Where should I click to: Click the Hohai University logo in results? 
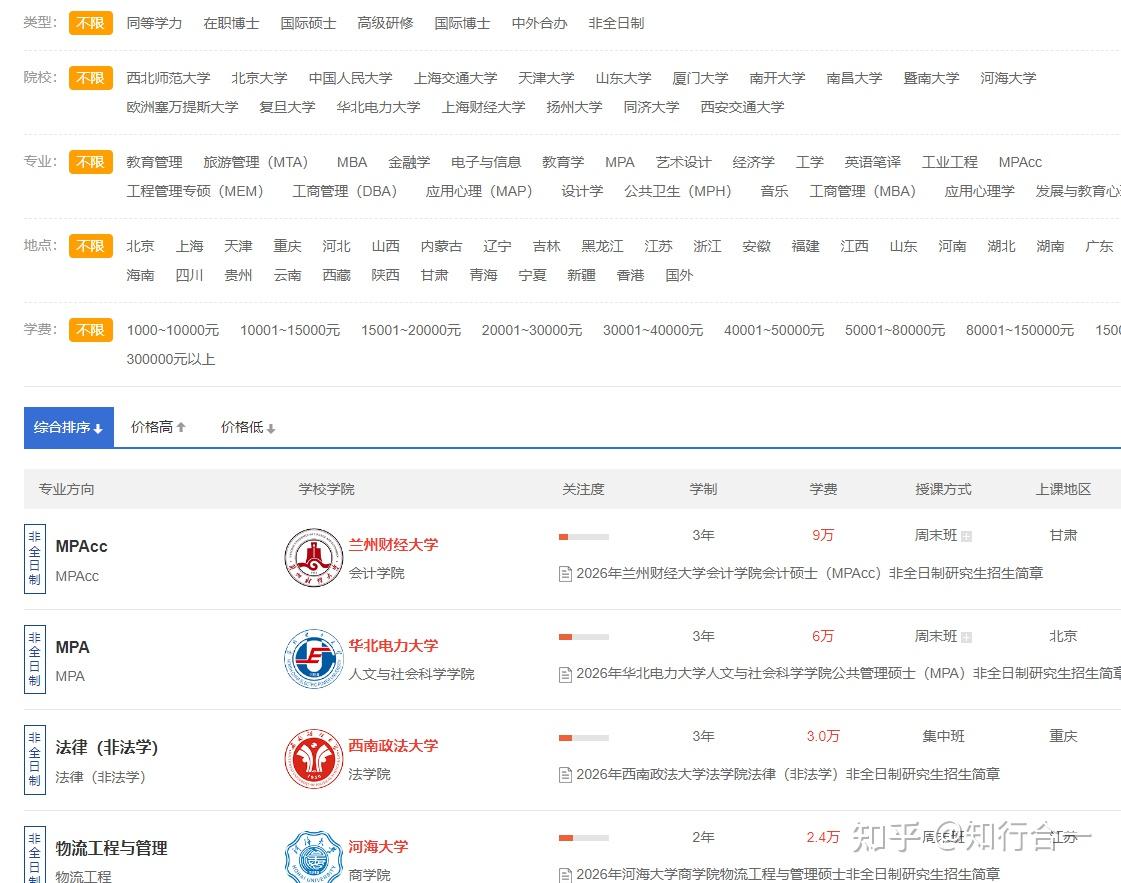[x=313, y=857]
